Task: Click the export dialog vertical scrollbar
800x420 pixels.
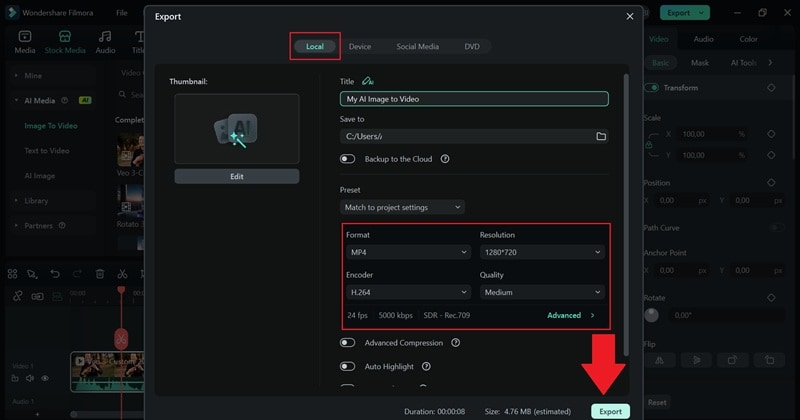Action: point(626,214)
